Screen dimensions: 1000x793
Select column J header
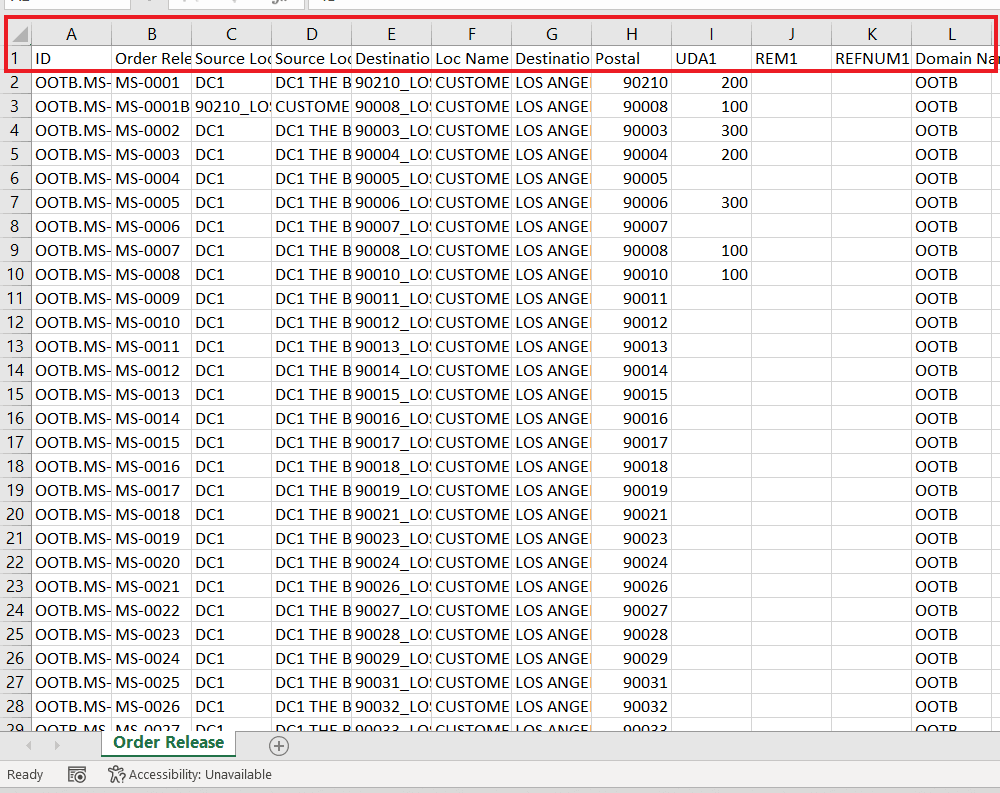[792, 34]
